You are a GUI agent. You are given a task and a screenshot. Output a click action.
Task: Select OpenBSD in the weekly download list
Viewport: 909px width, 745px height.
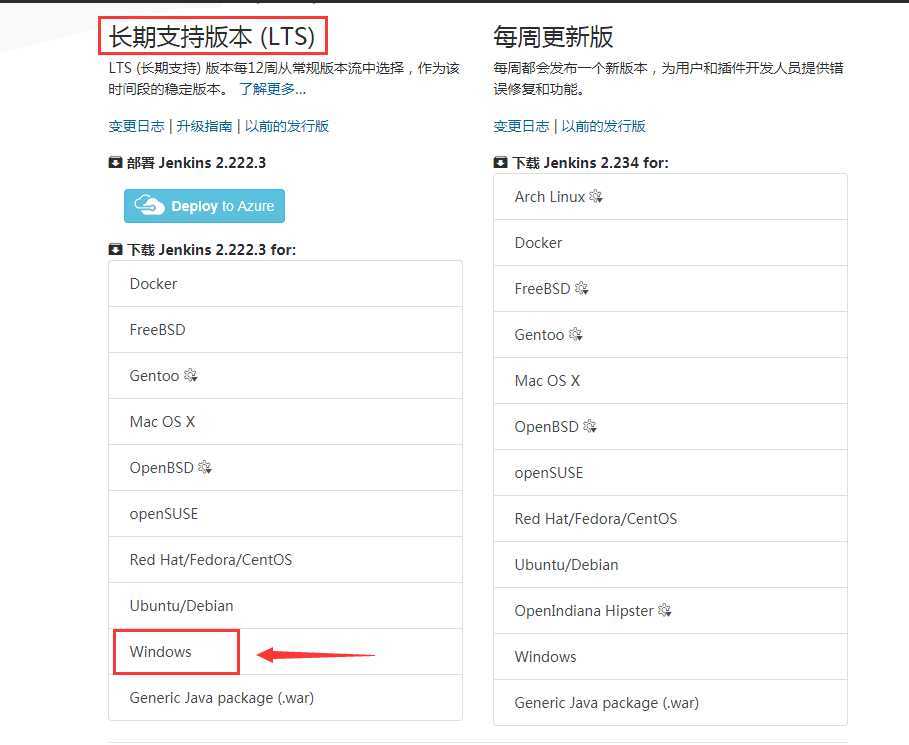pyautogui.click(x=670, y=427)
